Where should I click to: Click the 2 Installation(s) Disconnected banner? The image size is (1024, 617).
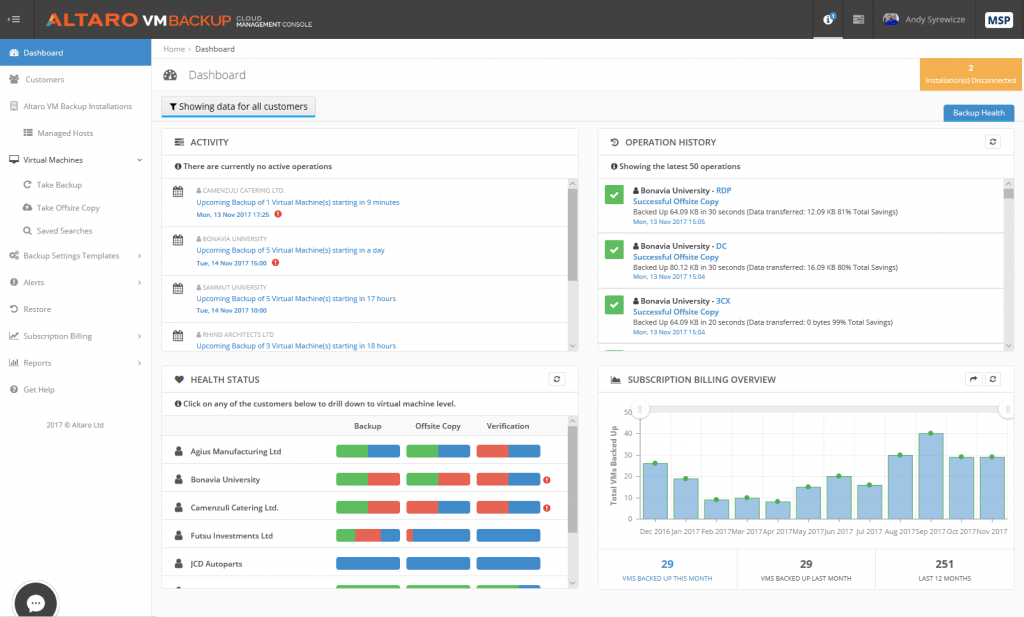point(970,74)
